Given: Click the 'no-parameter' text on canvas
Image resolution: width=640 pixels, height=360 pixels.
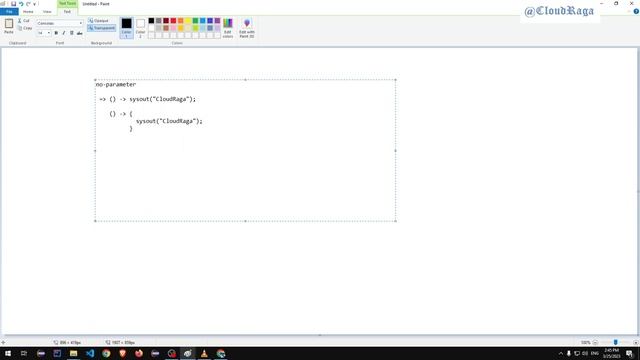Looking at the screenshot, I should click(x=116, y=84).
